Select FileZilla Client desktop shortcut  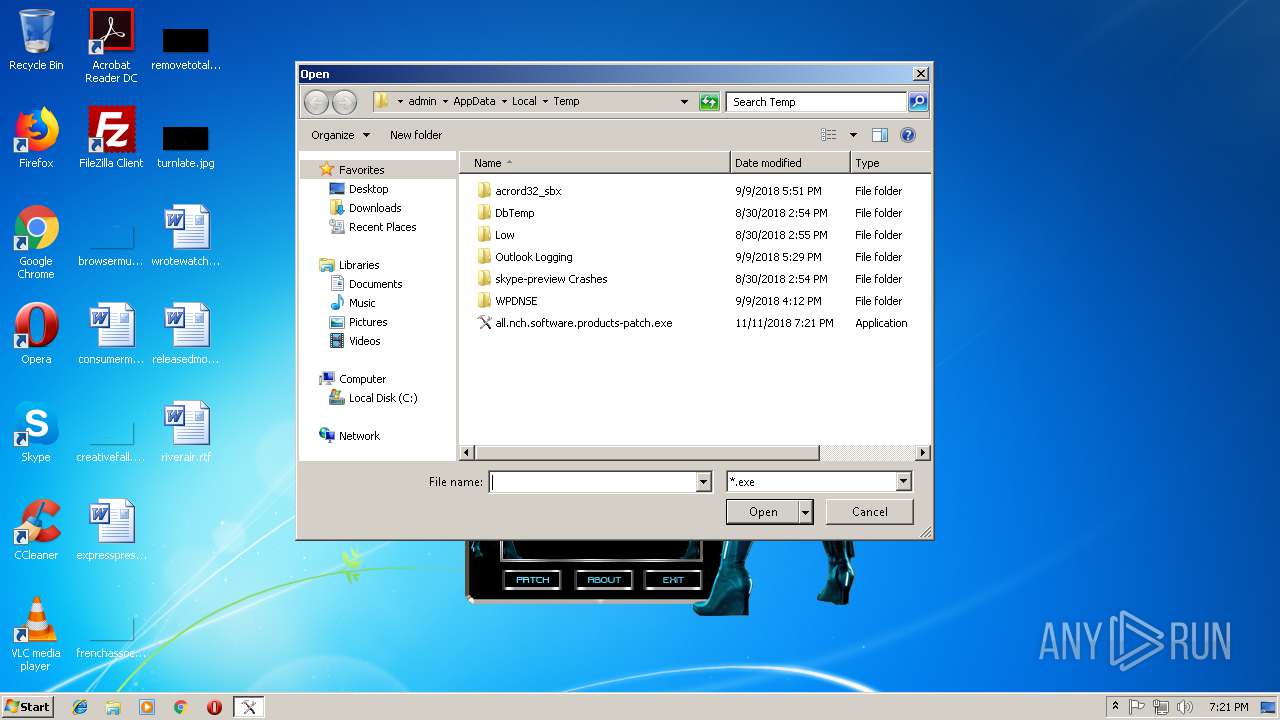(111, 138)
